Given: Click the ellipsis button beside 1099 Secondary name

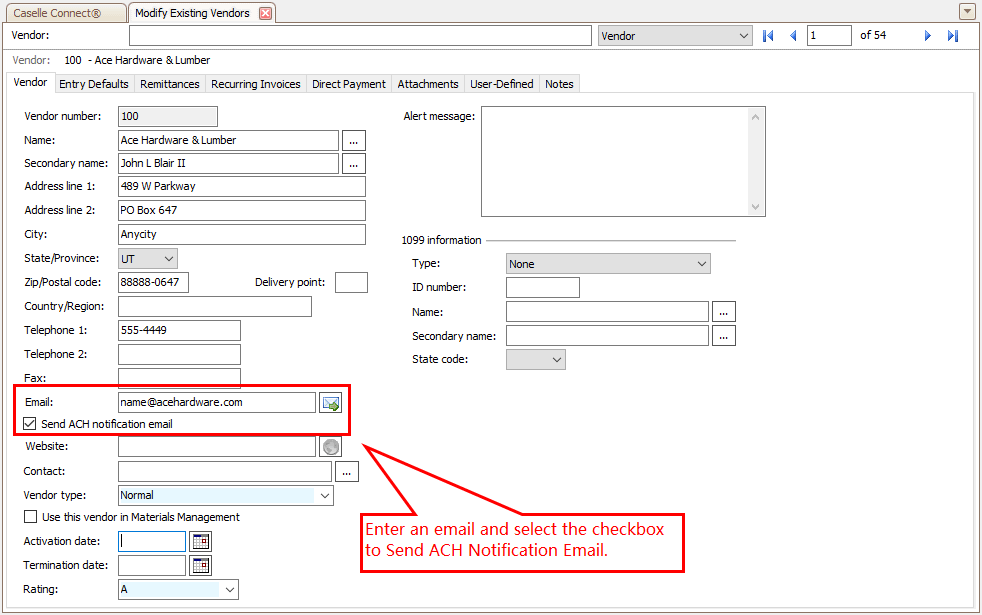Looking at the screenshot, I should 724,336.
